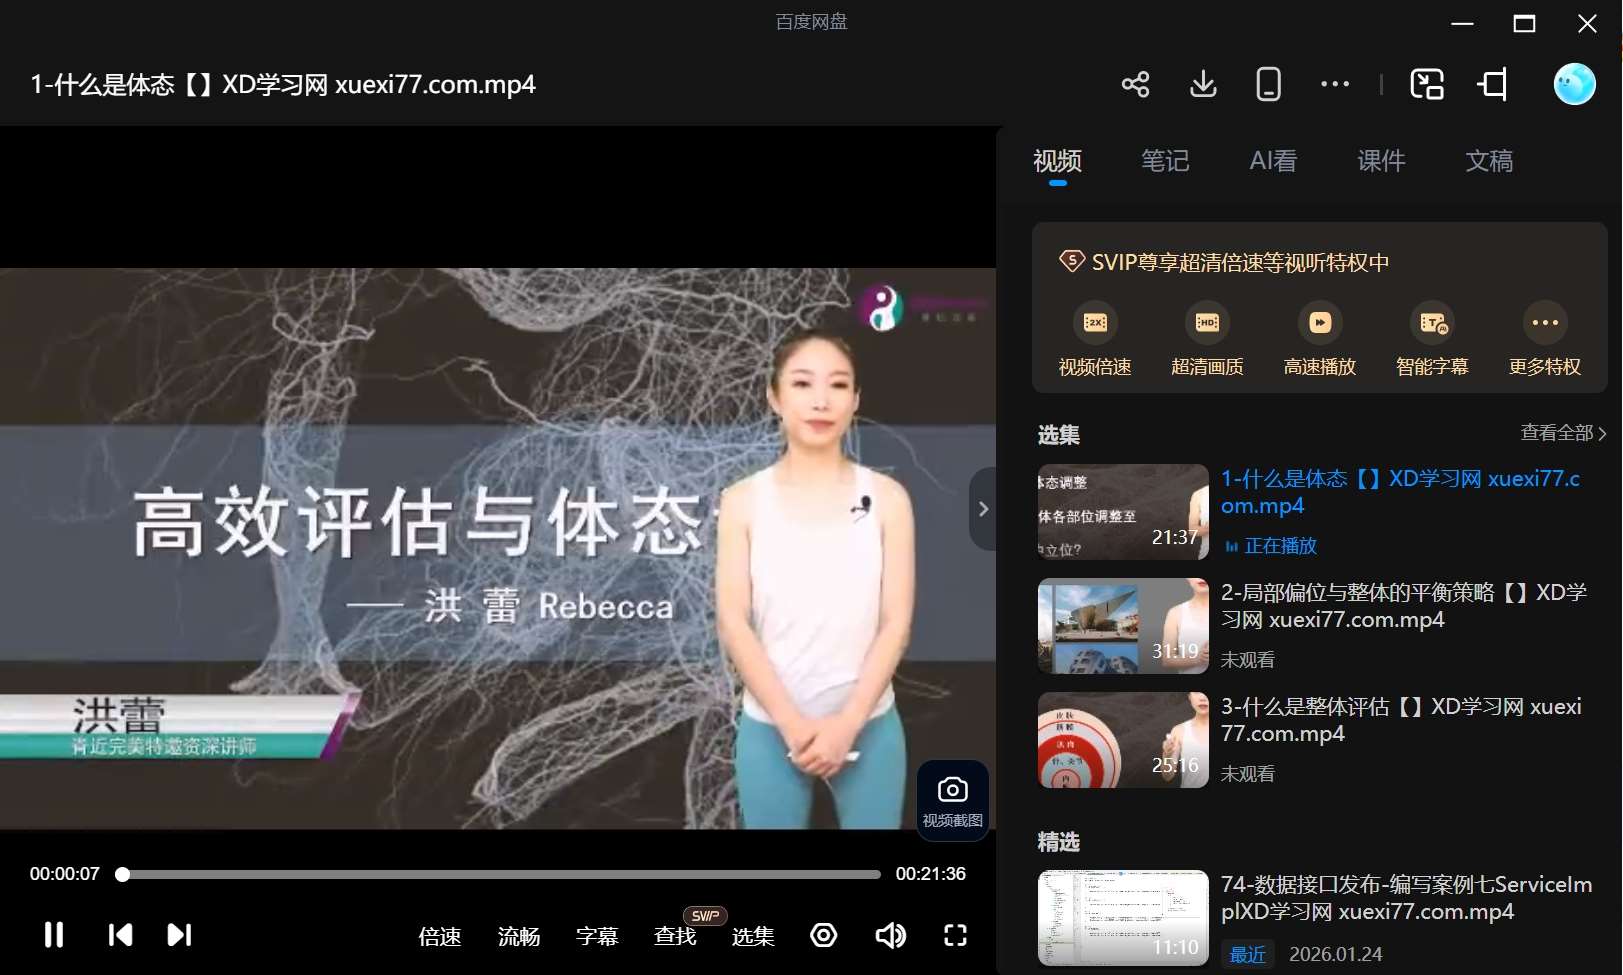Open the 智能字幕 smart subtitles feature
This screenshot has height=975, width=1623.
point(1431,338)
